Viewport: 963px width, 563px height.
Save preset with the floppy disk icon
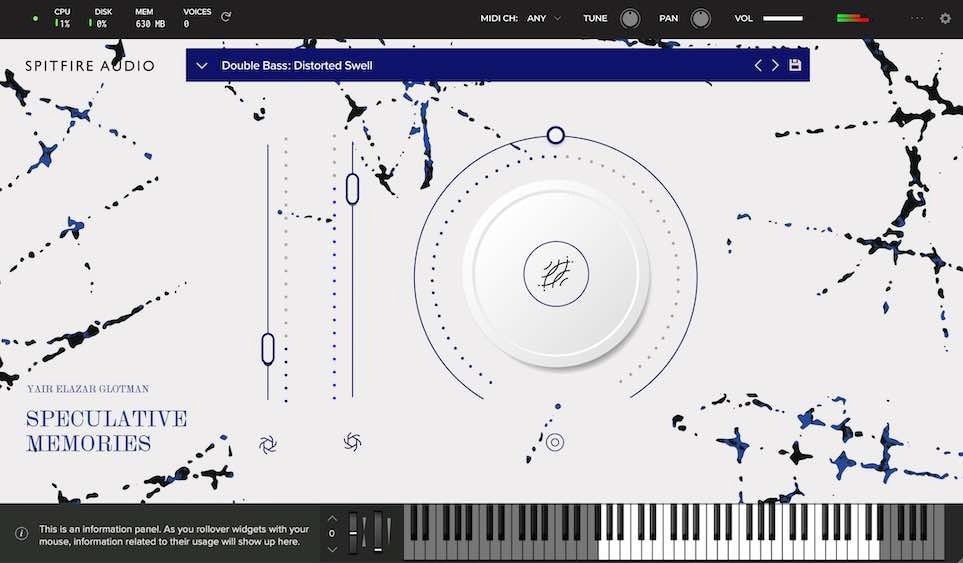(795, 66)
